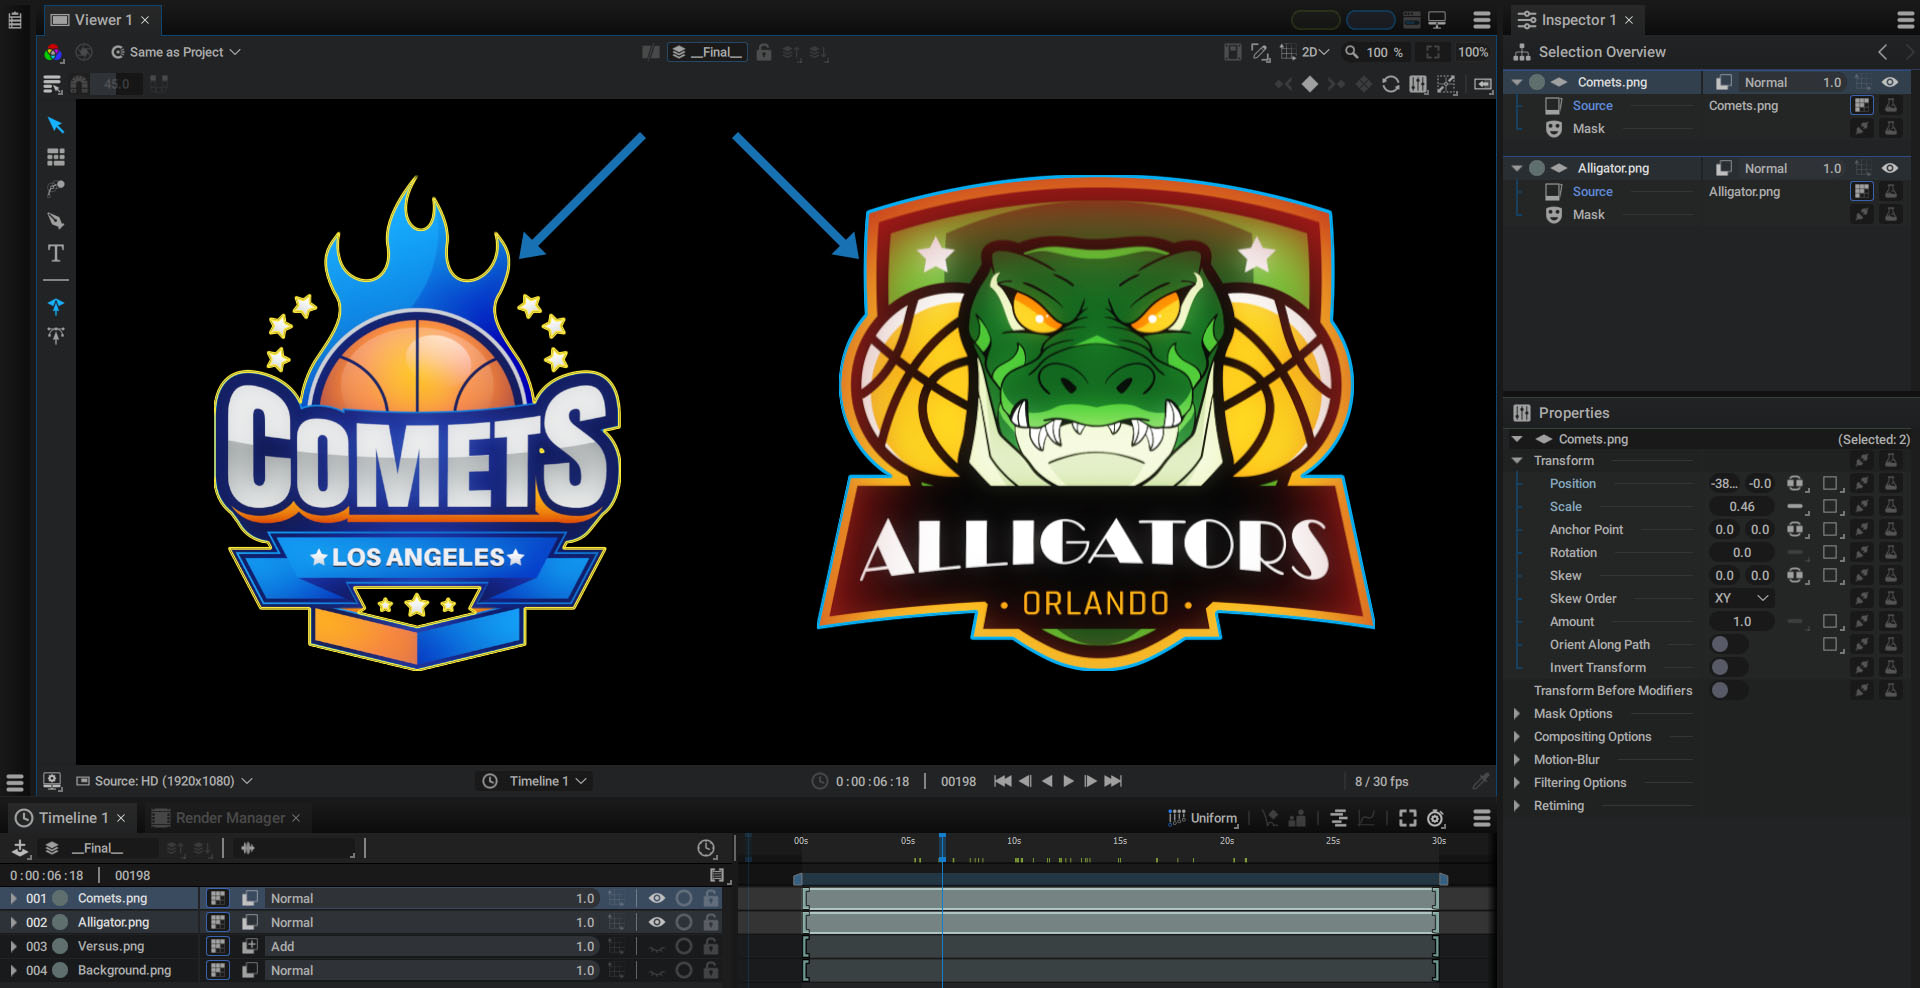Jump to the first frame
This screenshot has height=988, width=1920.
tap(1002, 781)
